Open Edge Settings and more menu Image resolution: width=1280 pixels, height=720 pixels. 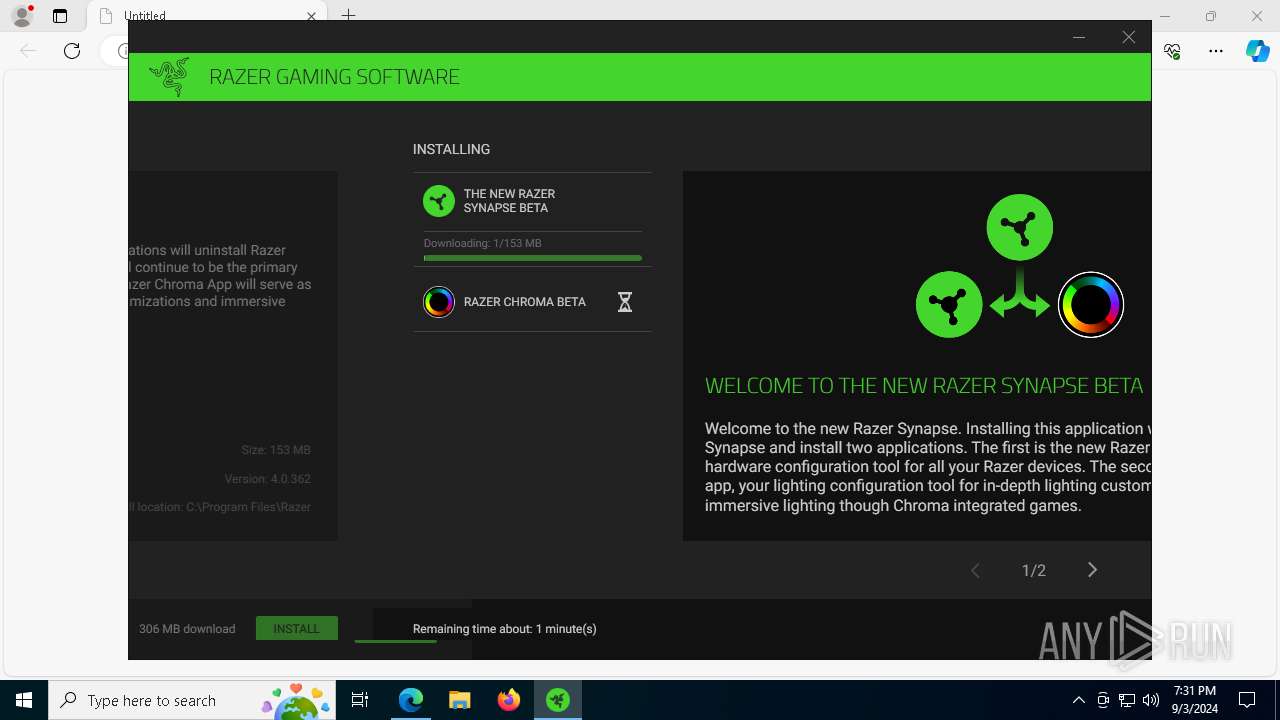(1216, 51)
